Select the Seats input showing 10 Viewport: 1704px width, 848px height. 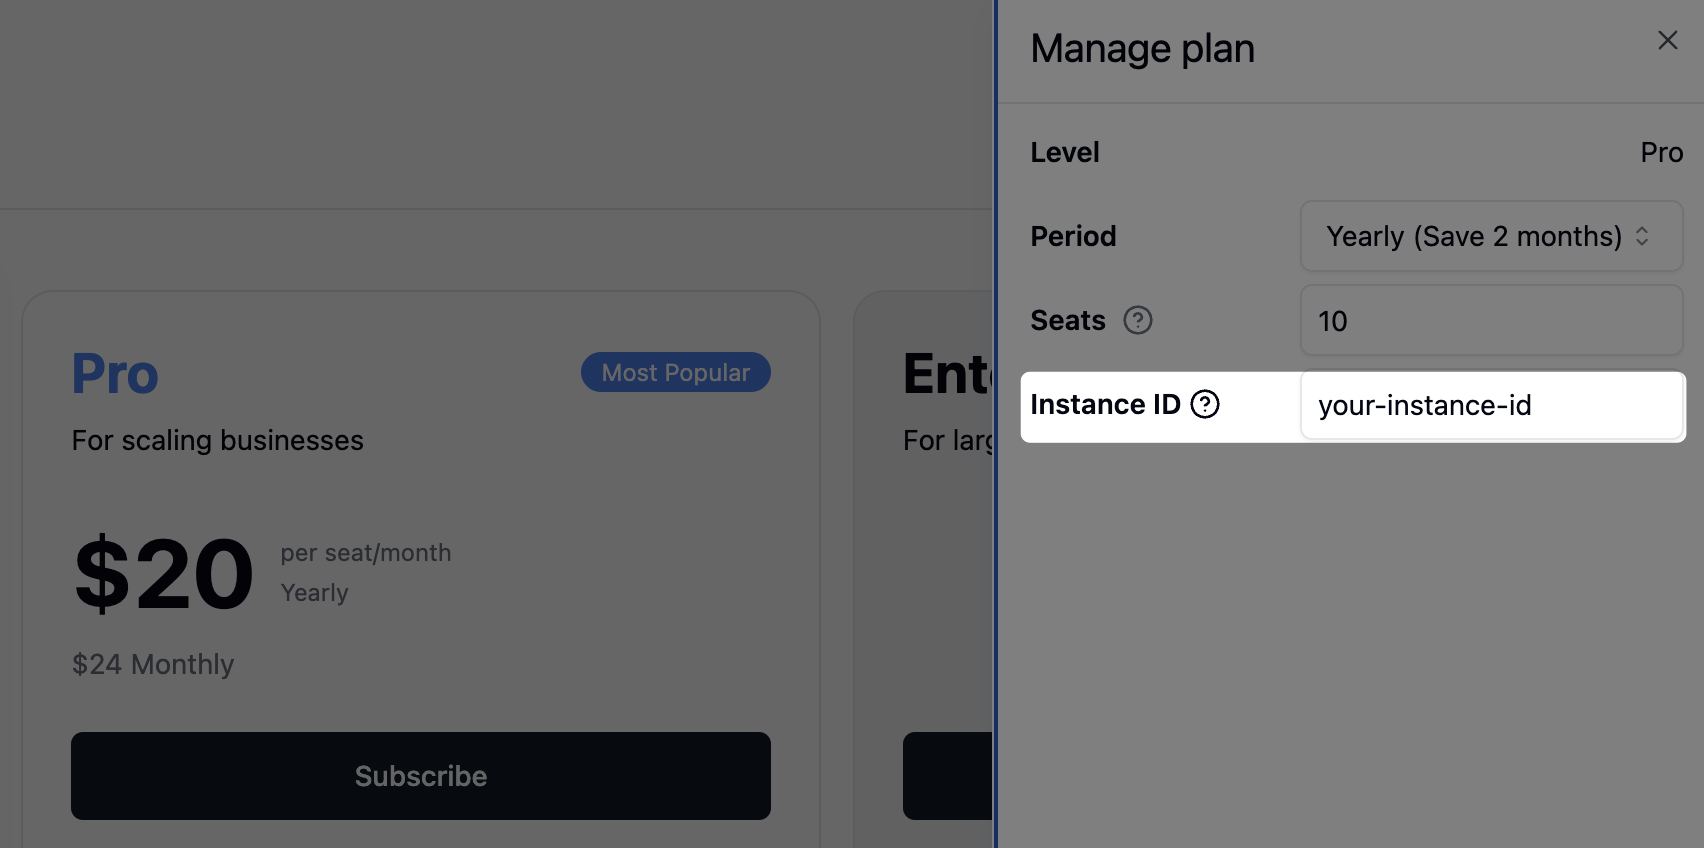(x=1490, y=320)
